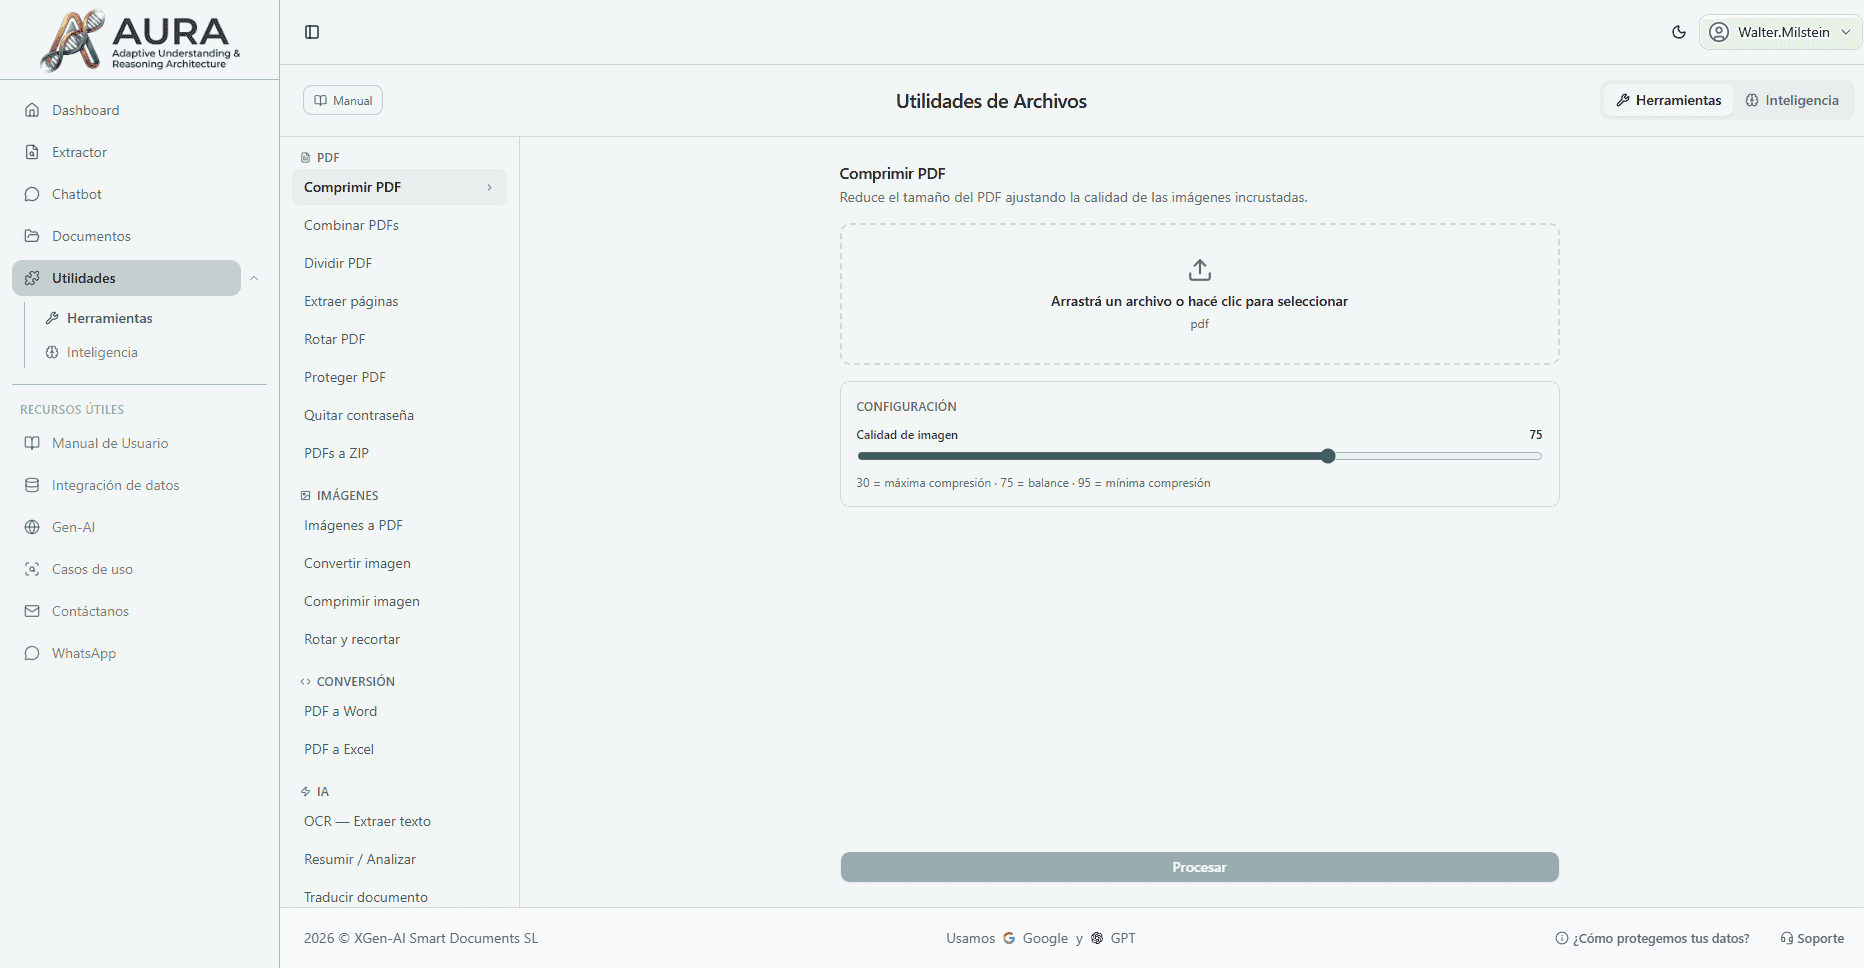The height and width of the screenshot is (968, 1864).
Task: Keep Herramientas mode selected
Action: coord(1667,100)
